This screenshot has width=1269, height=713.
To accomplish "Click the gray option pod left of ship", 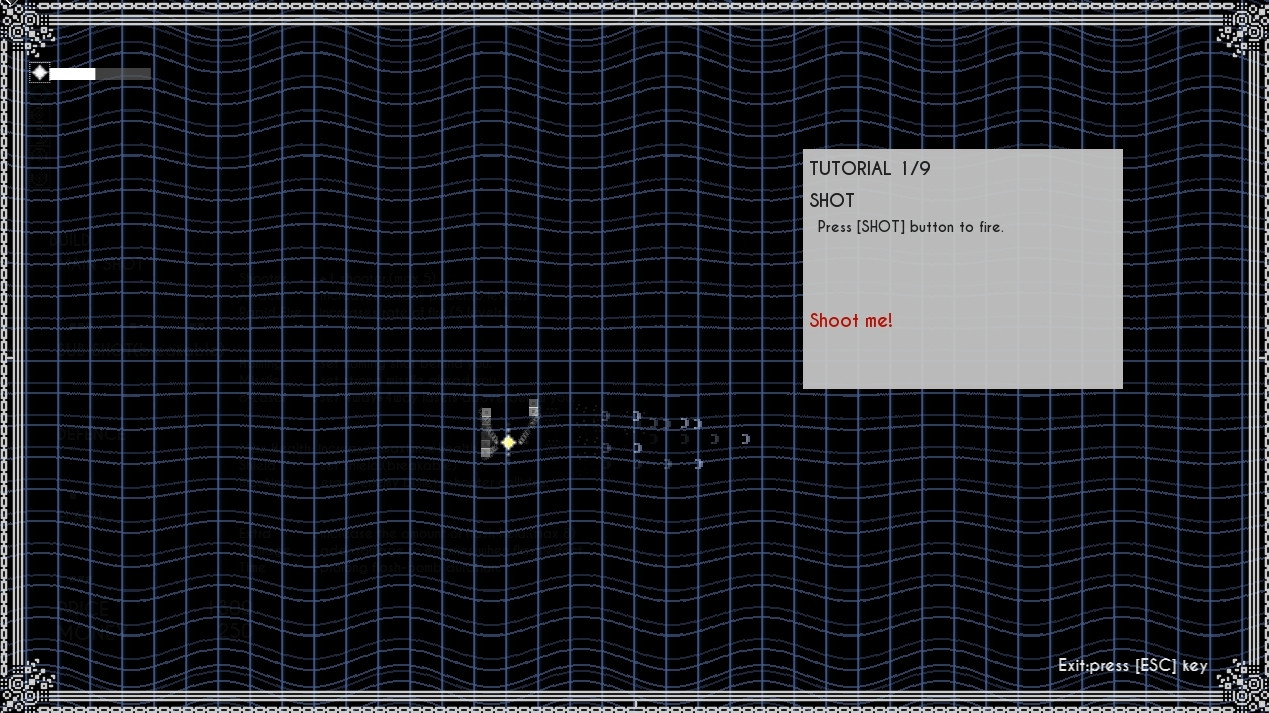I will 486,432.
